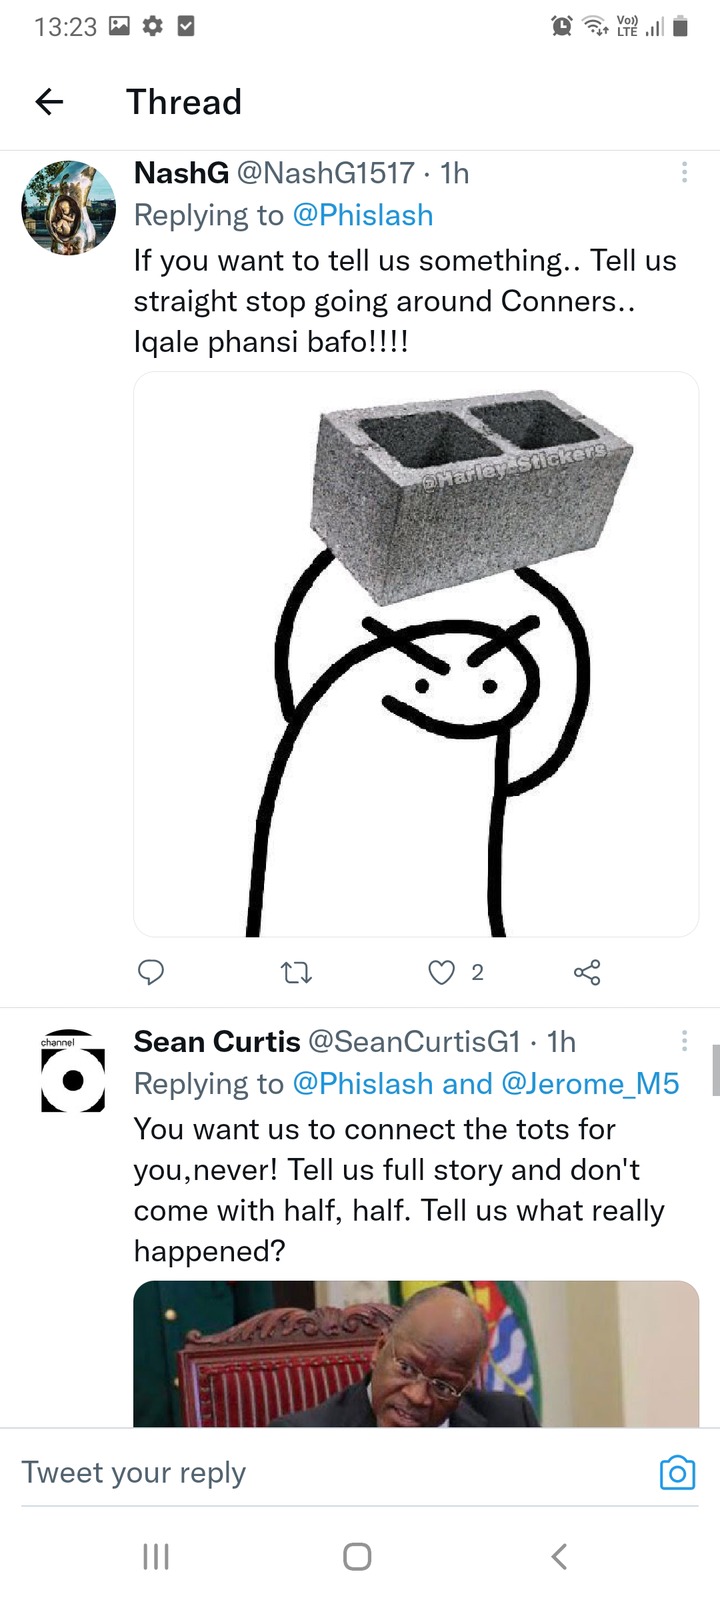Share NashG's tweet

[x=587, y=972]
